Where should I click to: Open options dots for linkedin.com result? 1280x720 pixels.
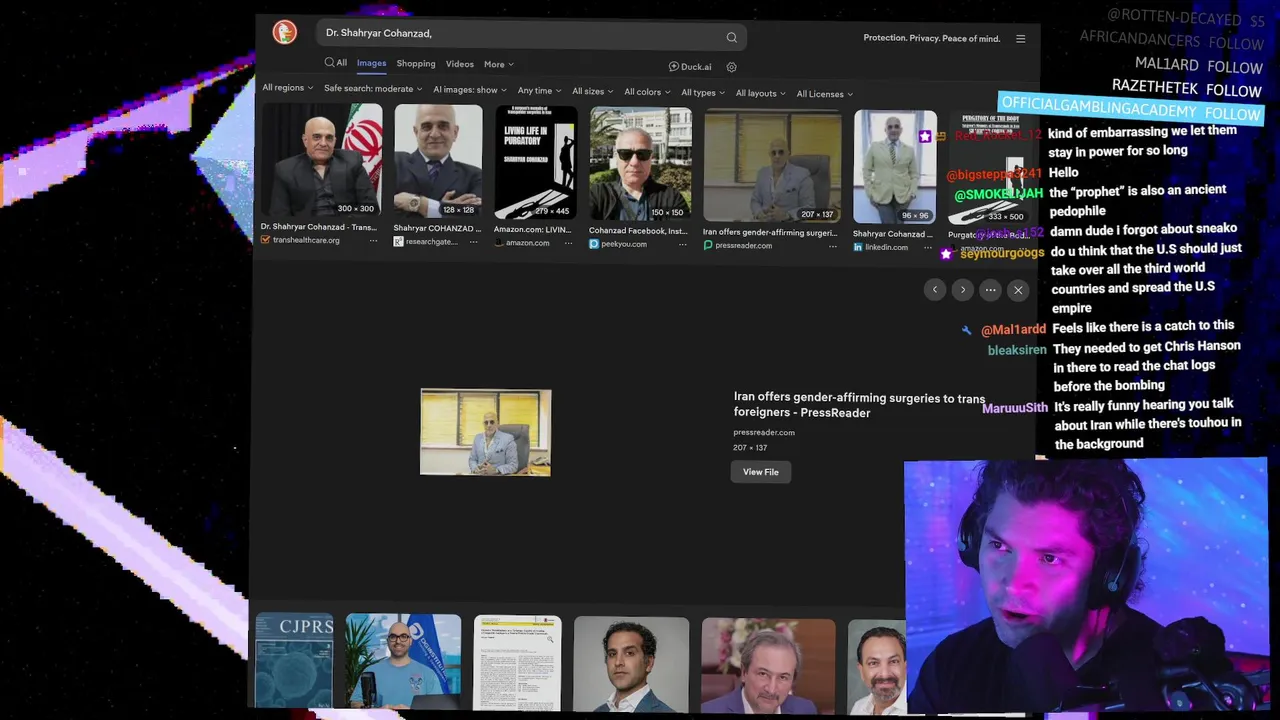tap(928, 247)
